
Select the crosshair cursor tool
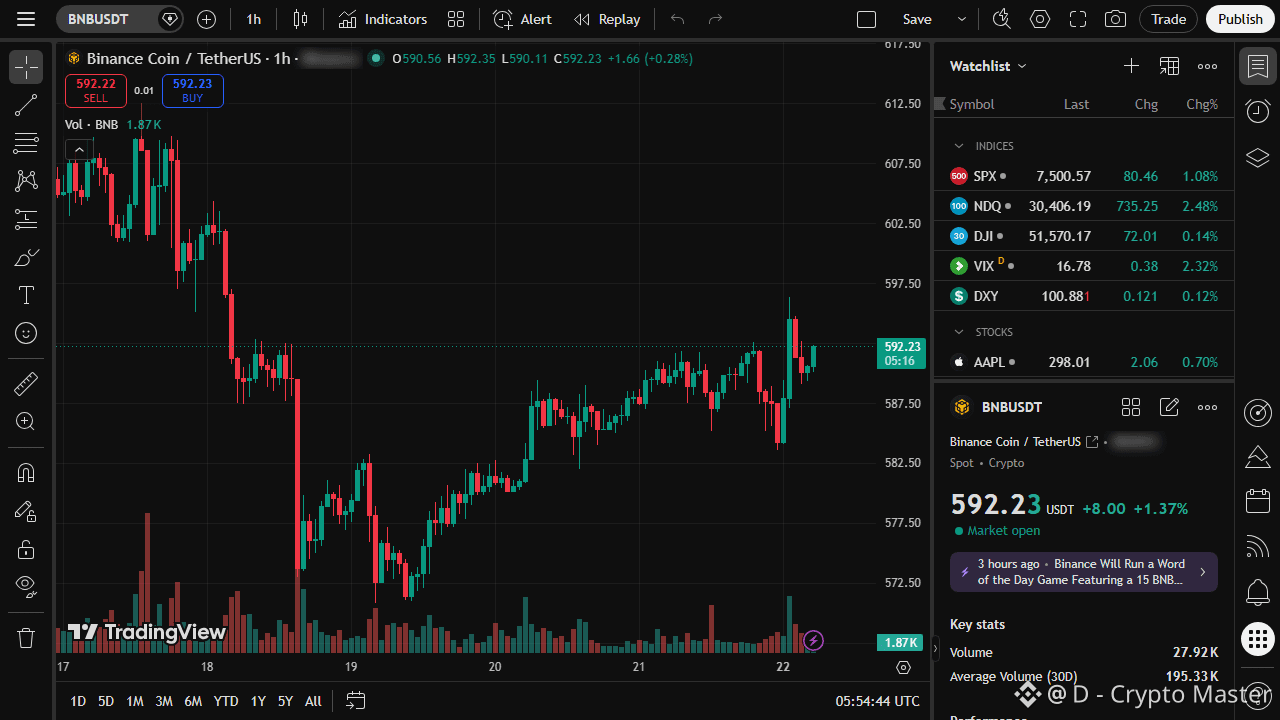(x=26, y=67)
